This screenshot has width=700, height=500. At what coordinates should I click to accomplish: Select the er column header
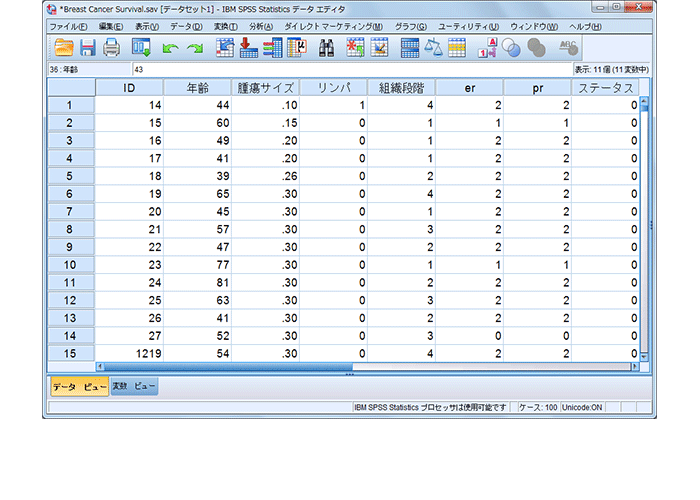470,88
